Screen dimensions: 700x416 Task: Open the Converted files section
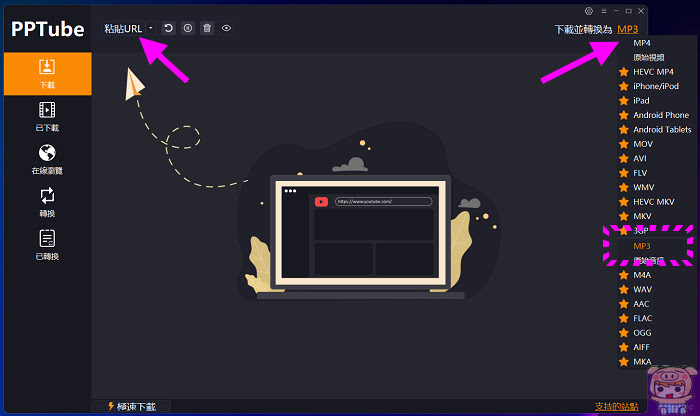coord(47,245)
